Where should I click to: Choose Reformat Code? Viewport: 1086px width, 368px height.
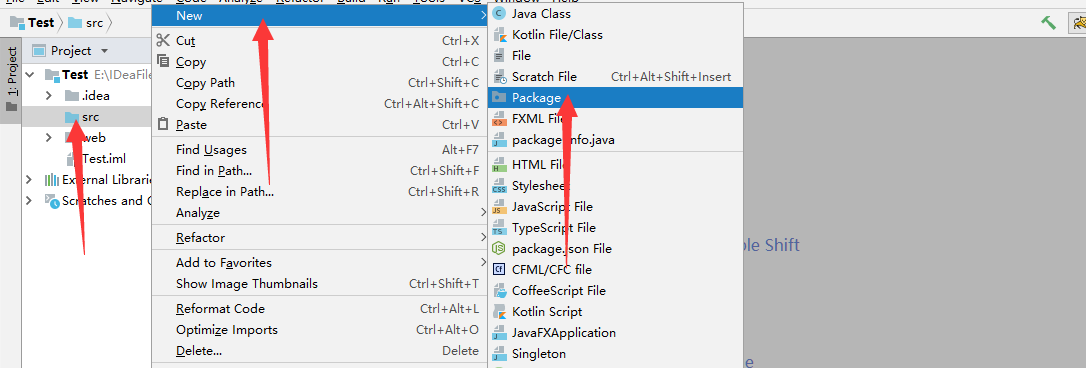pos(320,308)
